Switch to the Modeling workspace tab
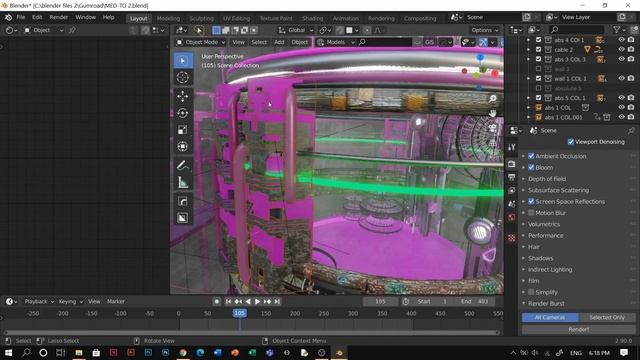 click(168, 18)
